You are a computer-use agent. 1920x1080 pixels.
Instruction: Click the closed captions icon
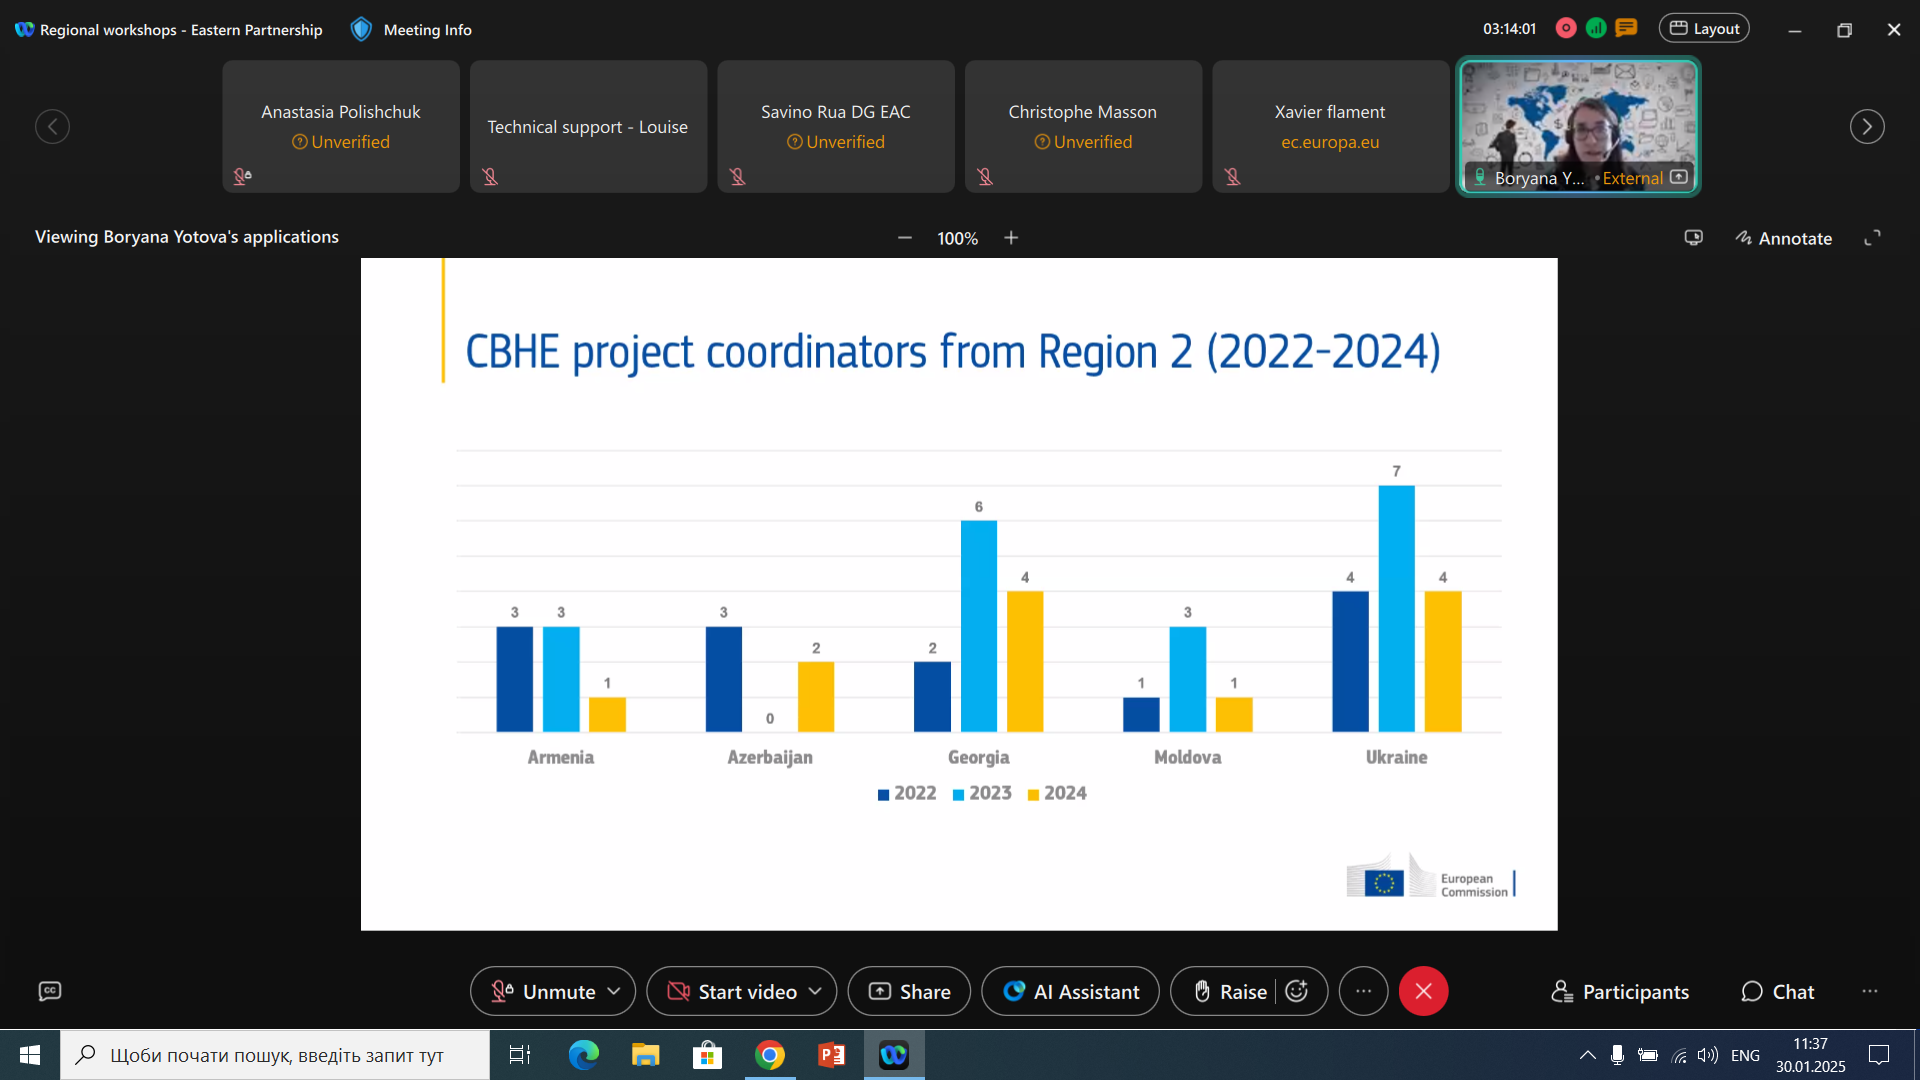coord(50,991)
